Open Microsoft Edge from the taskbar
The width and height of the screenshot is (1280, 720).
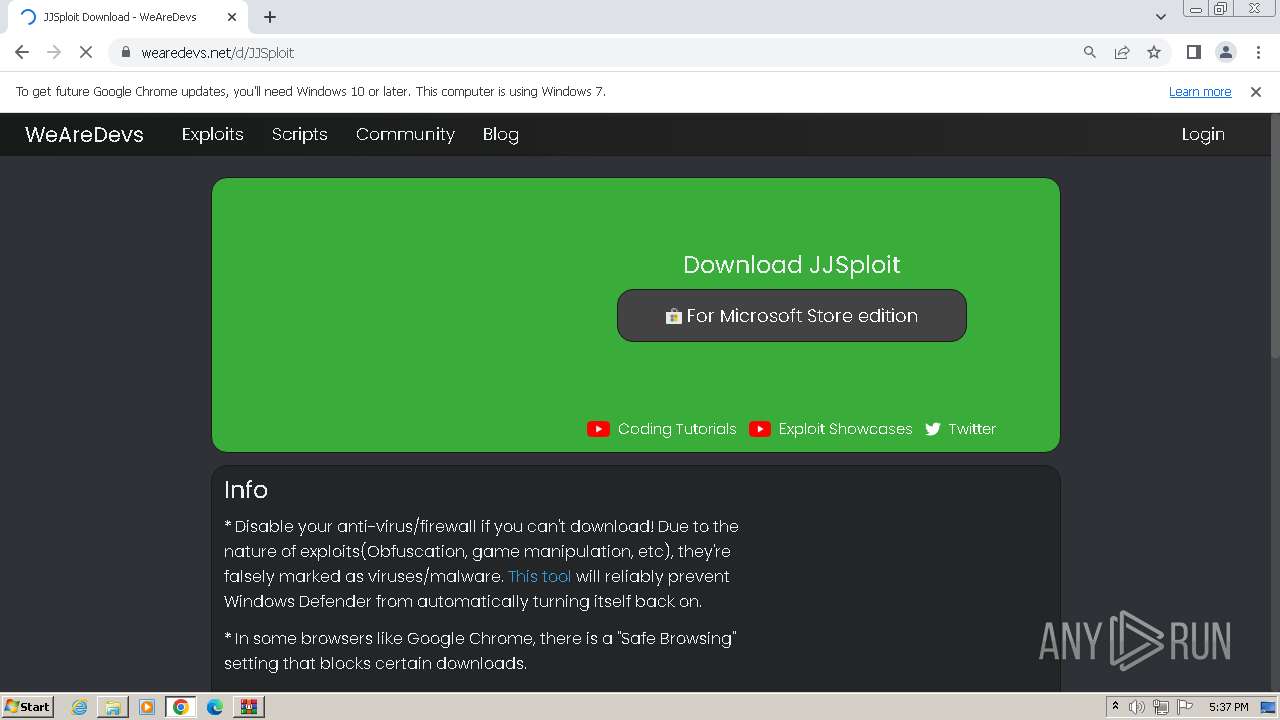215,707
